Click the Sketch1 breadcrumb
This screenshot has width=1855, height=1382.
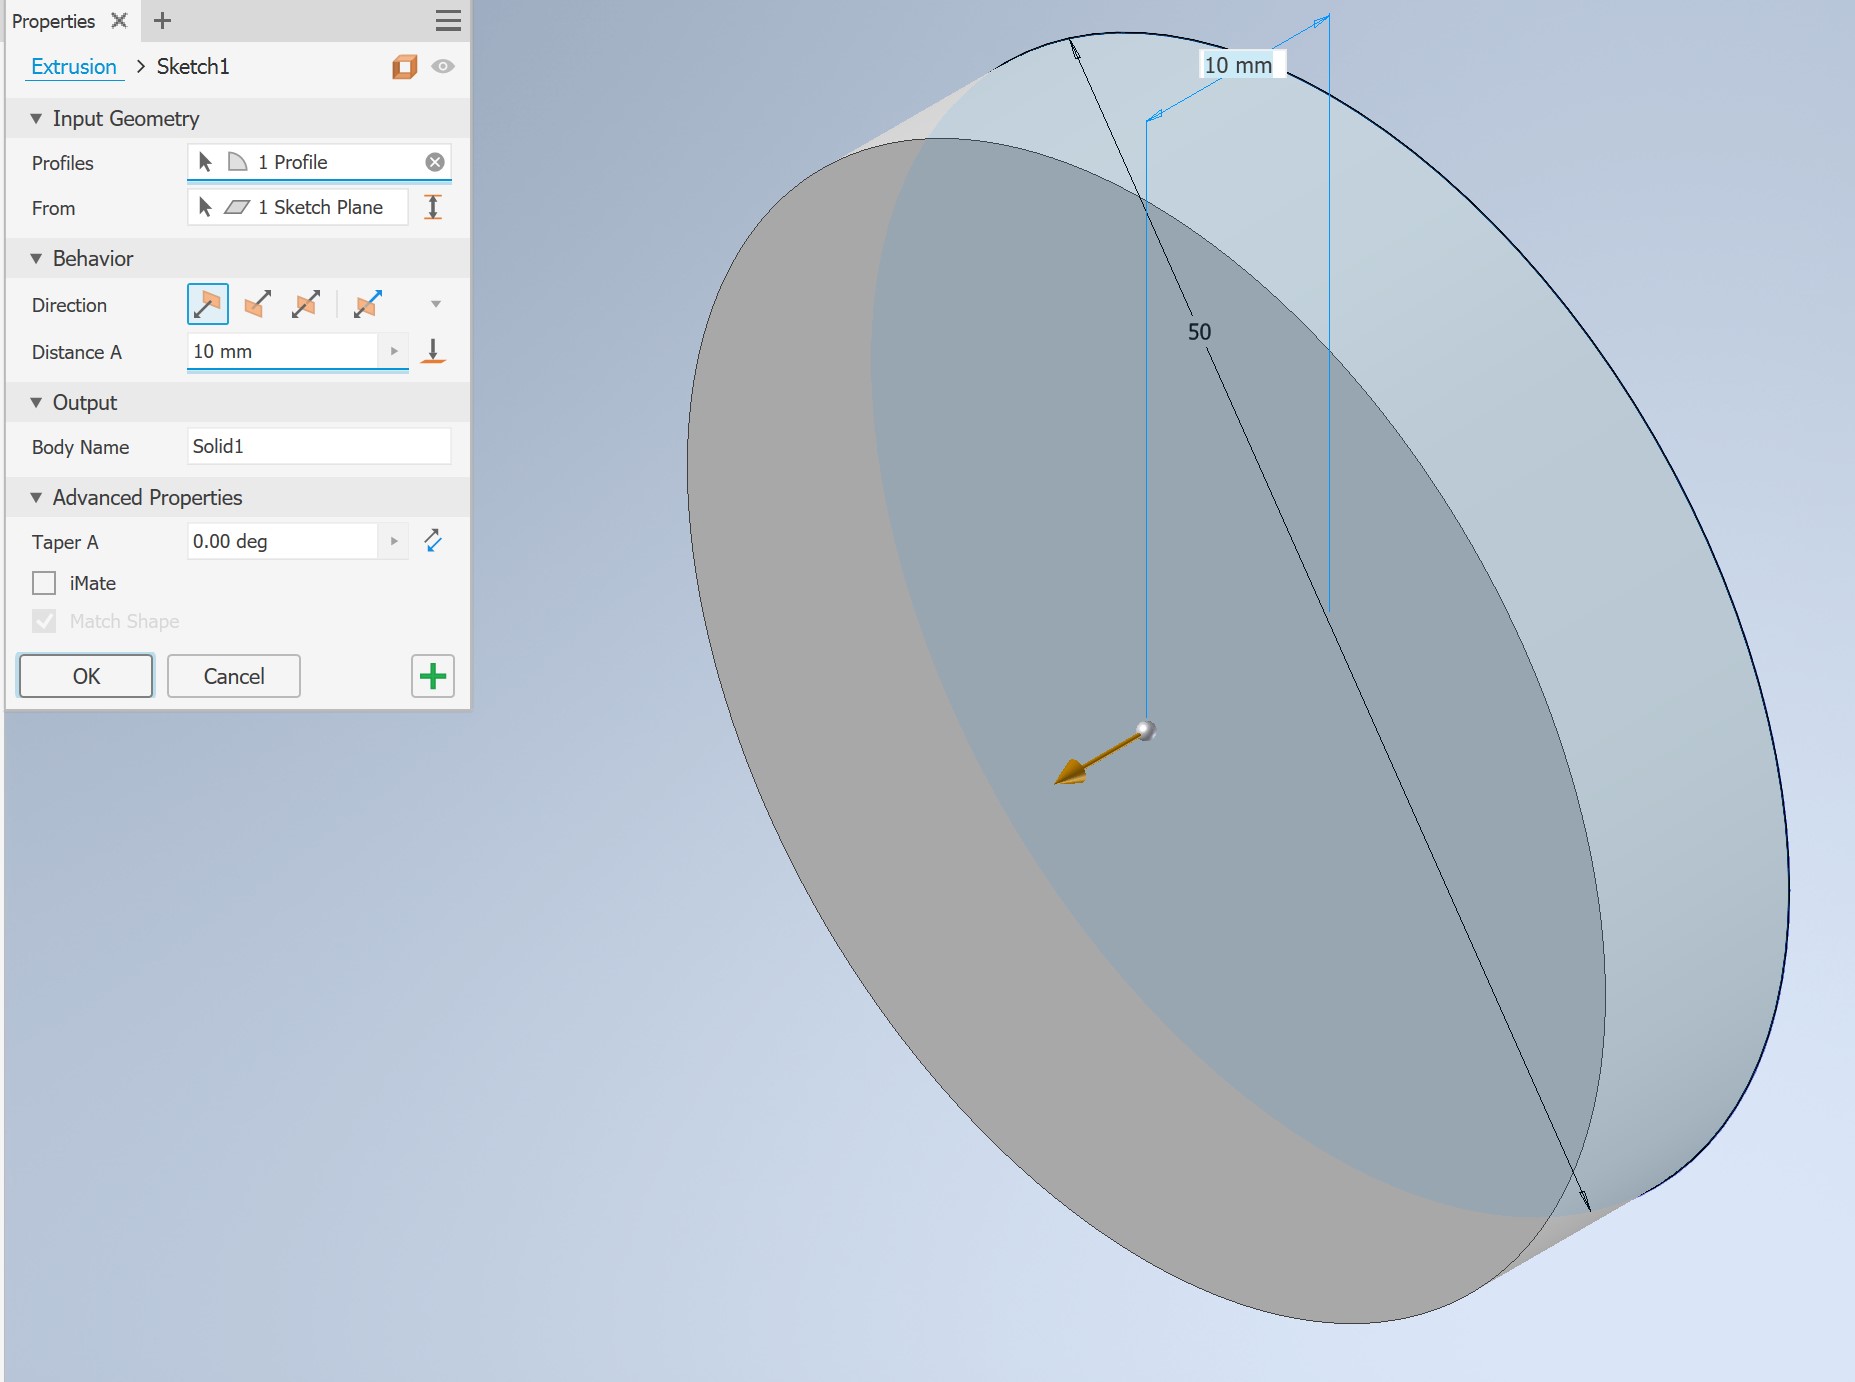193,67
